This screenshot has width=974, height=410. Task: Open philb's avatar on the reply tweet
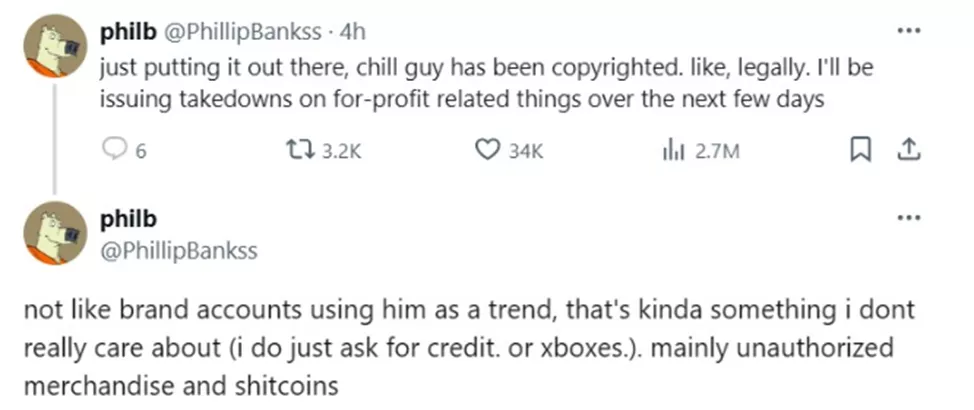tap(55, 232)
